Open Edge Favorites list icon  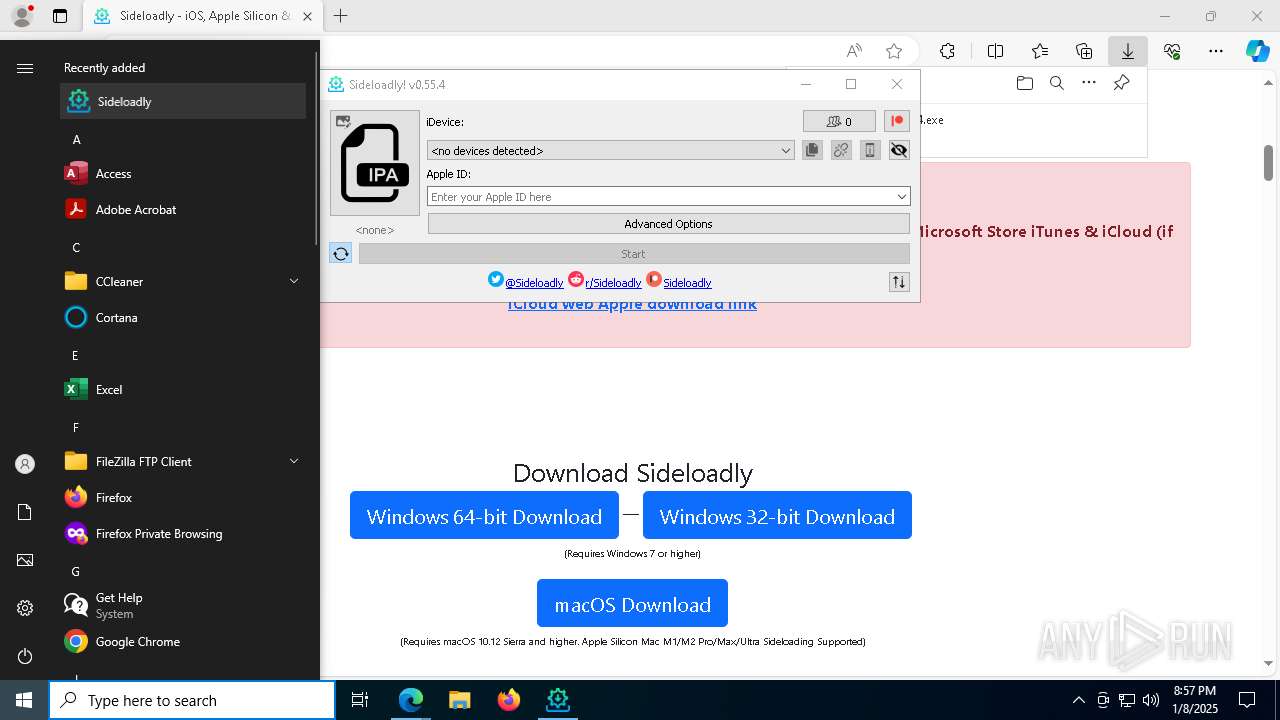[x=1040, y=51]
